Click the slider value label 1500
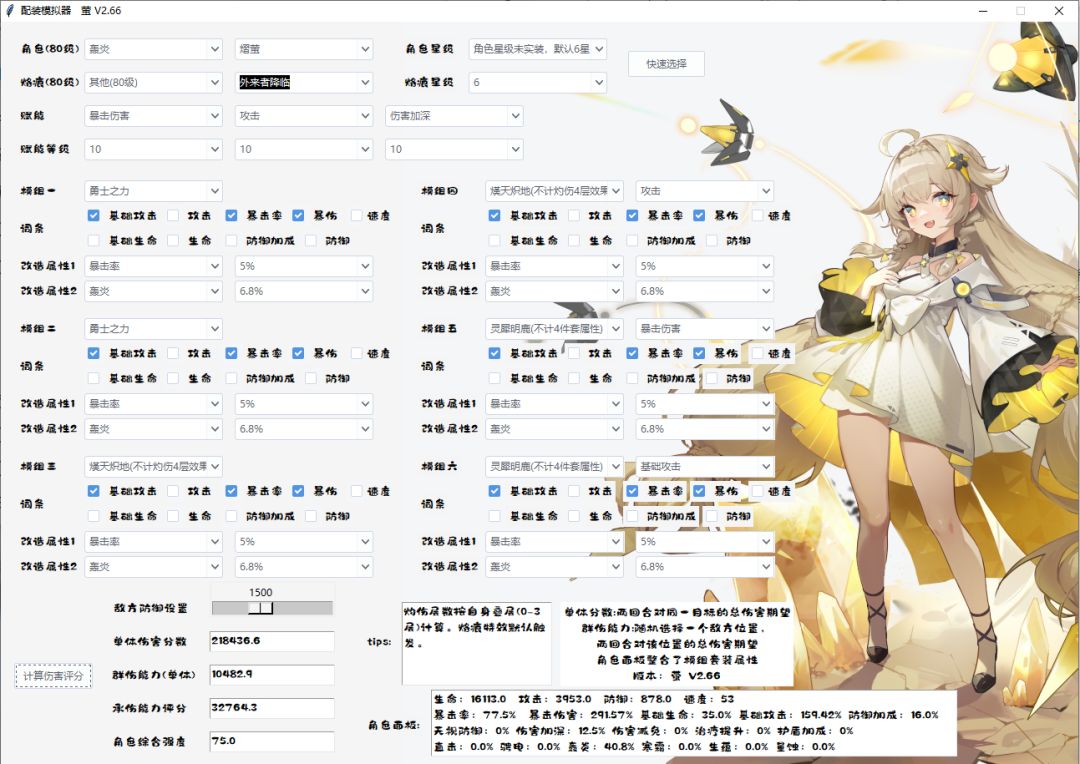 [x=260, y=592]
